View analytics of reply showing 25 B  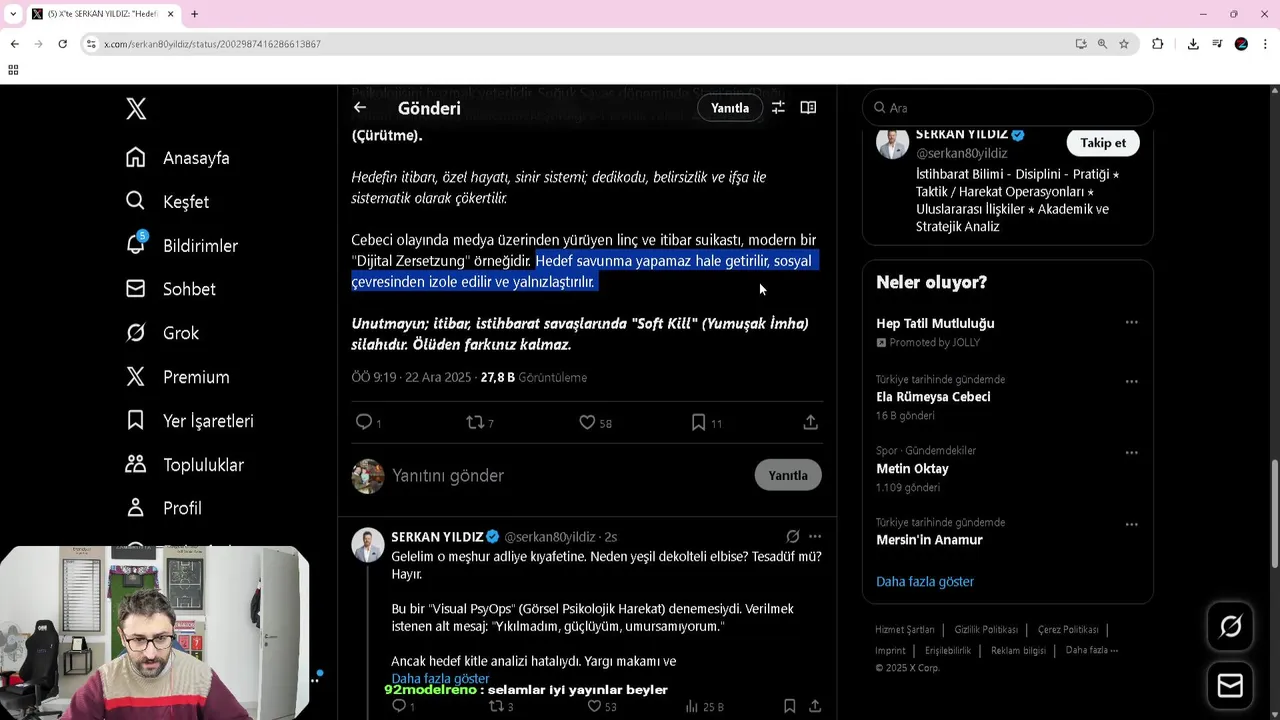704,706
